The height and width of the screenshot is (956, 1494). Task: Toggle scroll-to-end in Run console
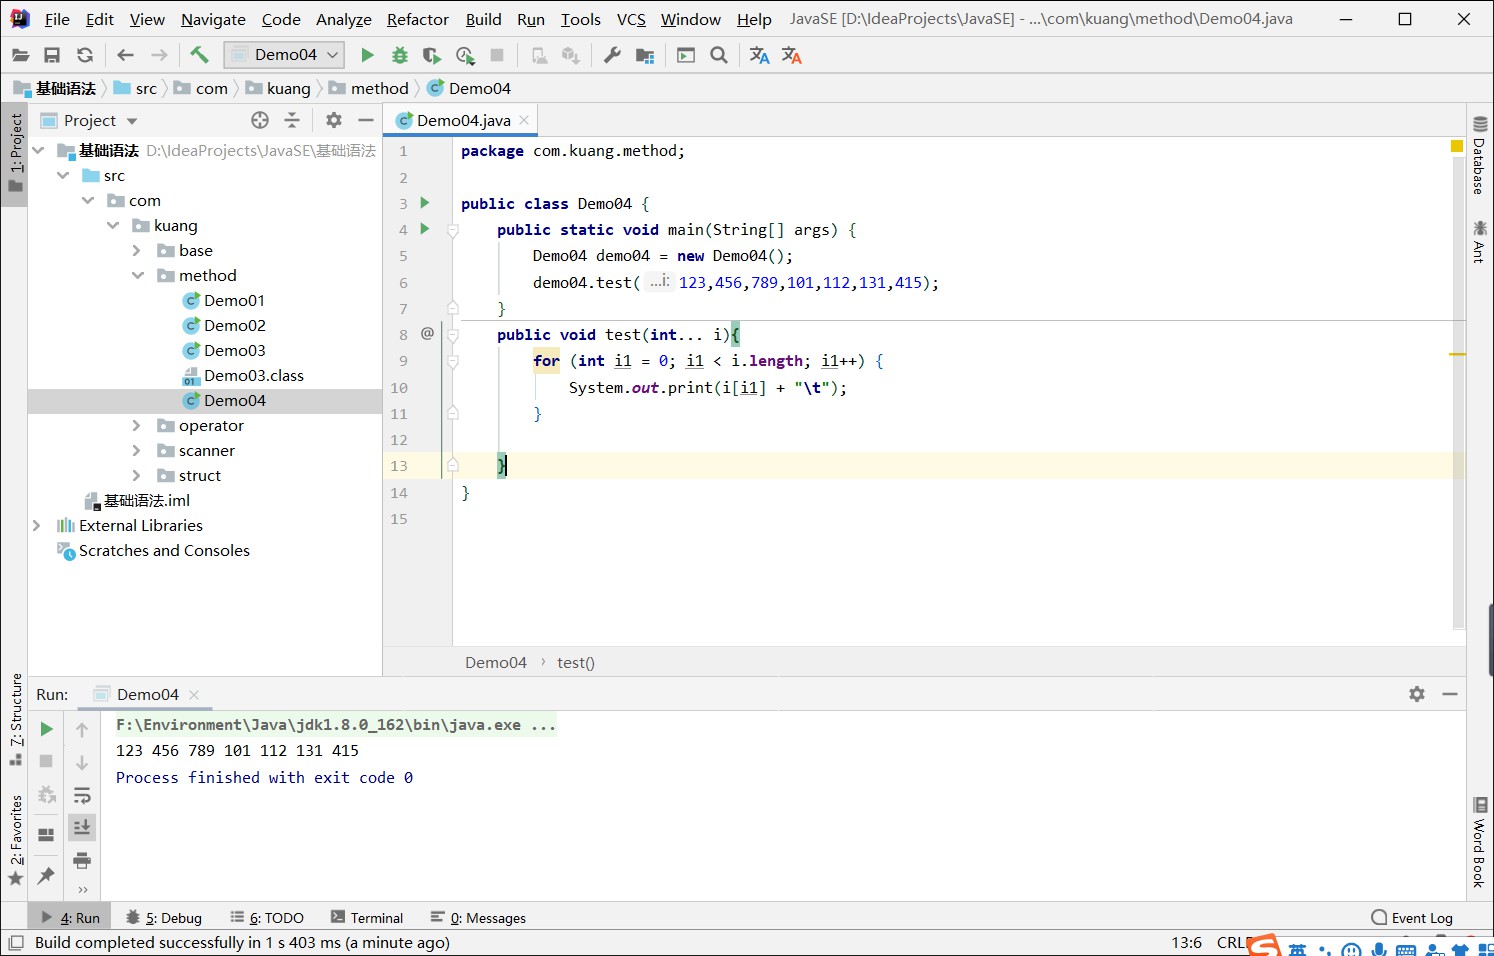pos(82,827)
